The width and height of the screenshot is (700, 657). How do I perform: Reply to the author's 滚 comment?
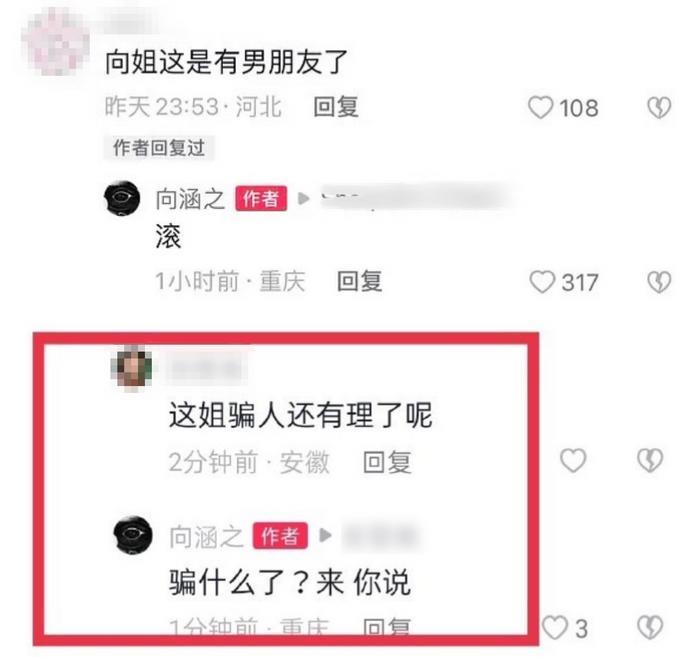[359, 281]
